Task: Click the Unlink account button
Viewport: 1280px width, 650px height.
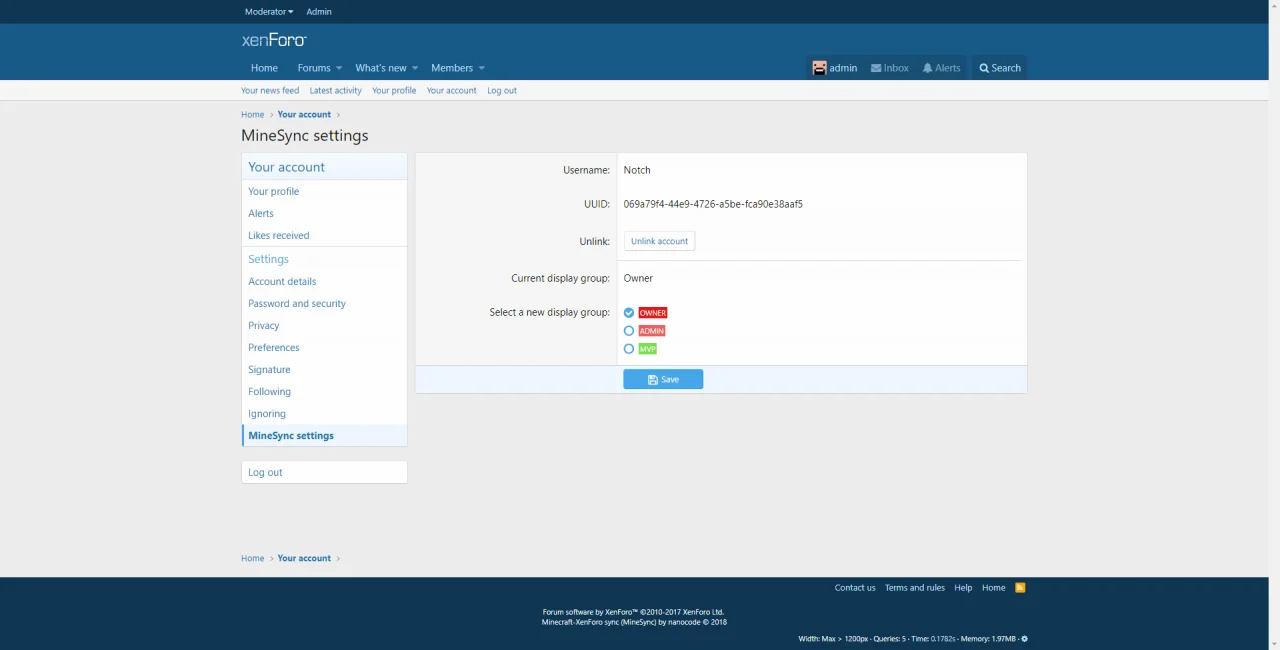Action: click(659, 241)
